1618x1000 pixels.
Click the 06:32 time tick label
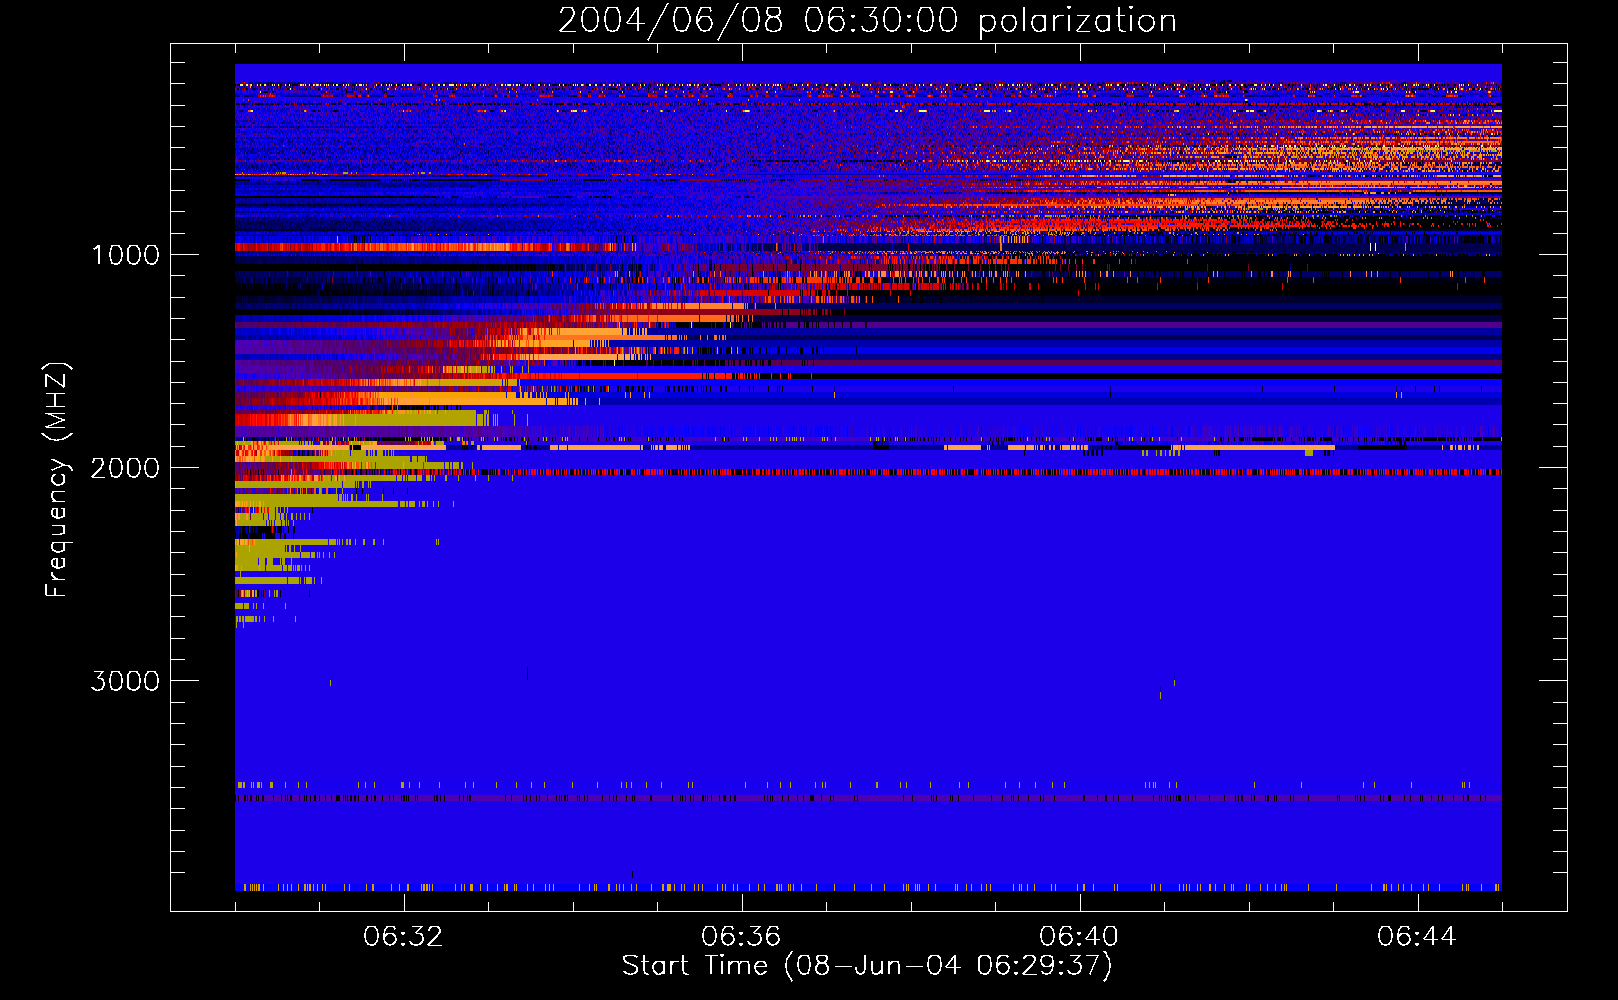coord(403,937)
